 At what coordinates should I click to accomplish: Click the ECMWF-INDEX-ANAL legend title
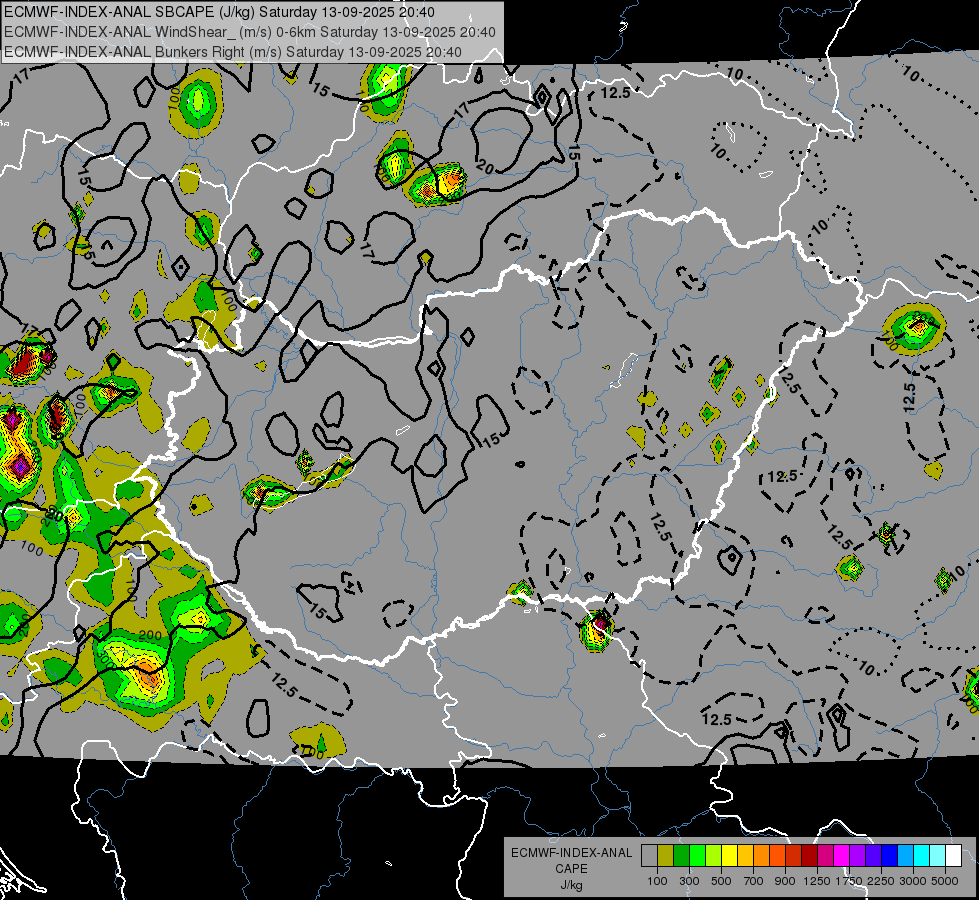pos(571,853)
